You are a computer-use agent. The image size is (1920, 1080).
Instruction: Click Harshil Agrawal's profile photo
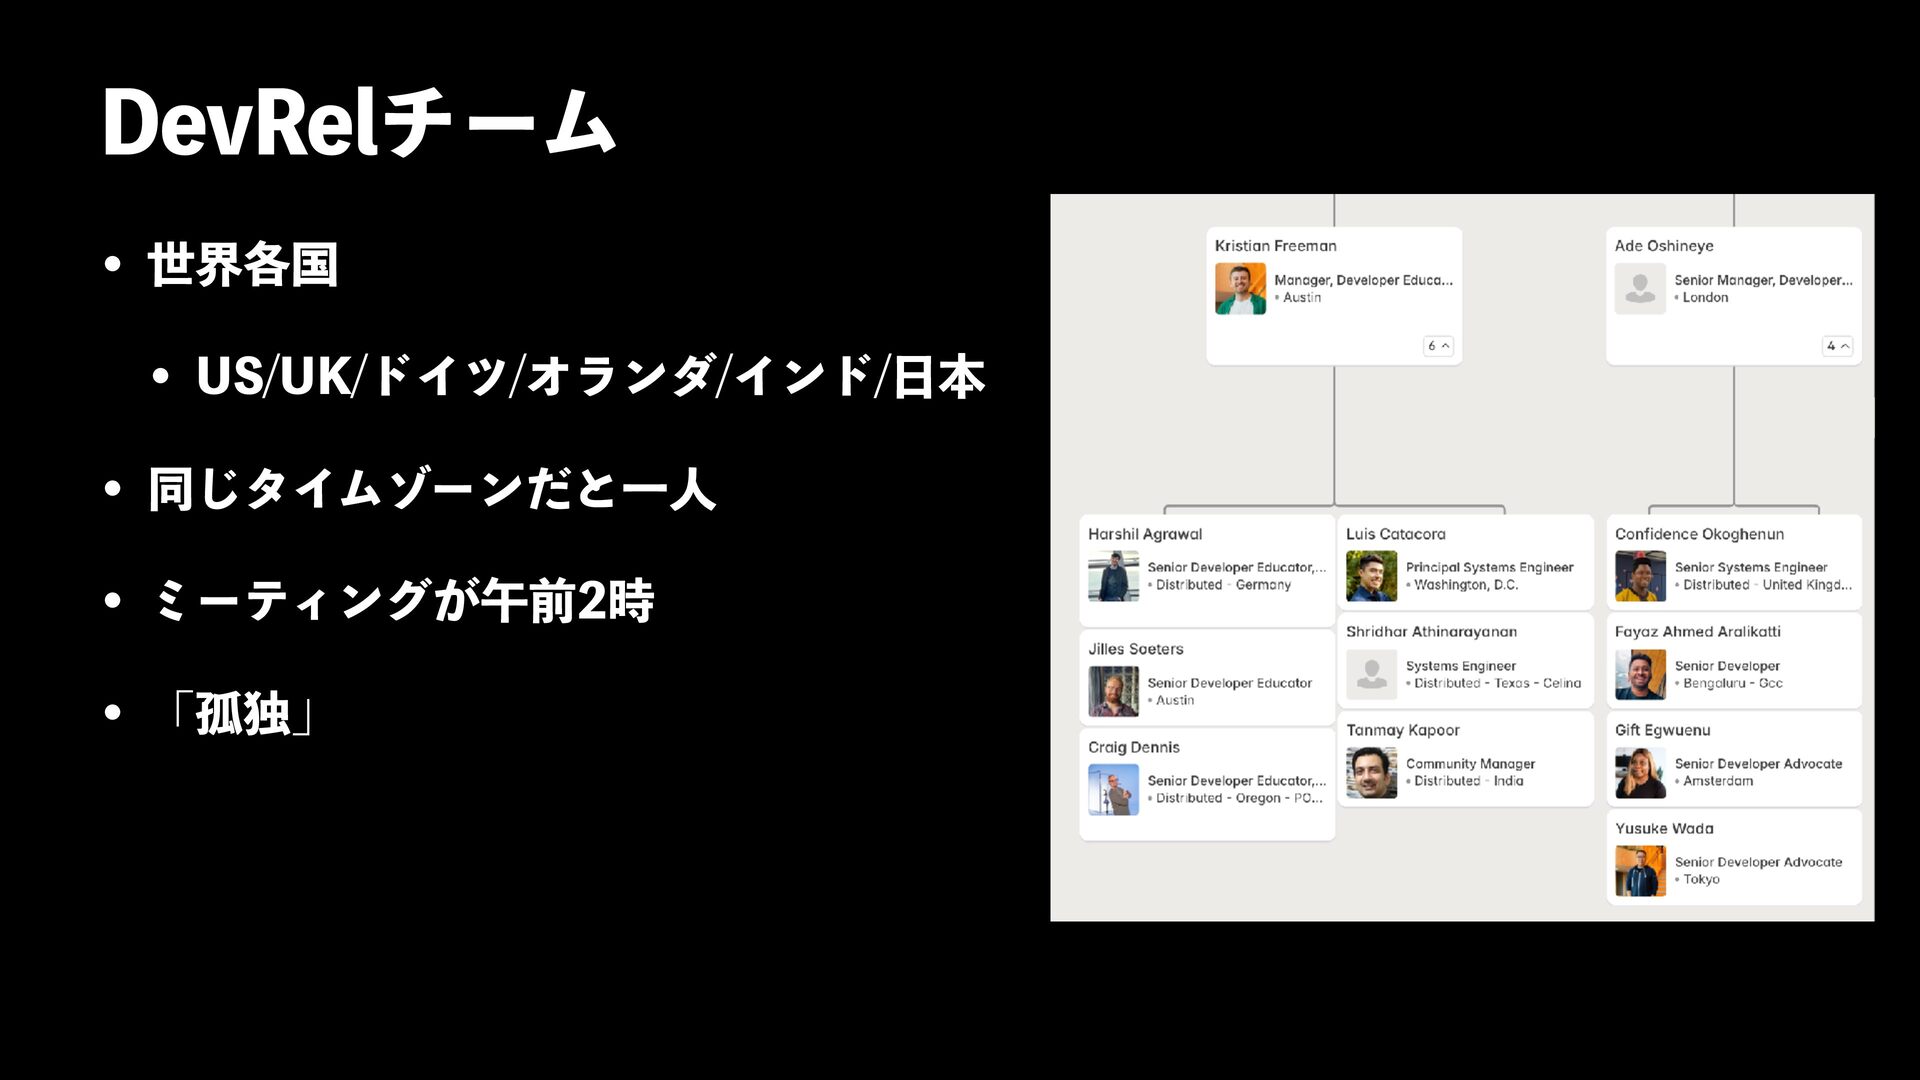pyautogui.click(x=1113, y=576)
